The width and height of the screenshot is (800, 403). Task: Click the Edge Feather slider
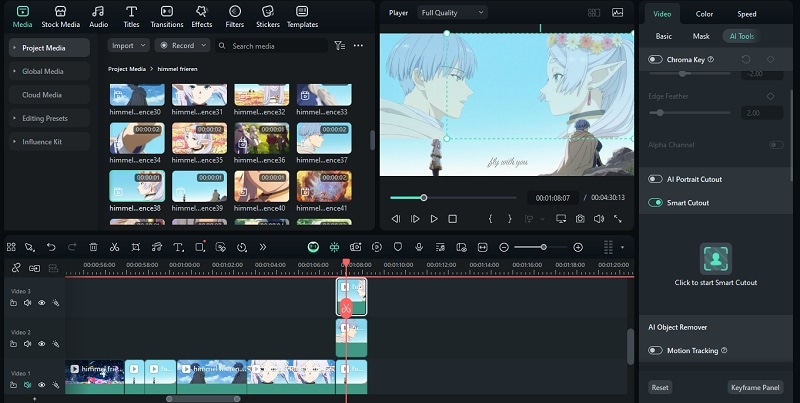(x=690, y=113)
